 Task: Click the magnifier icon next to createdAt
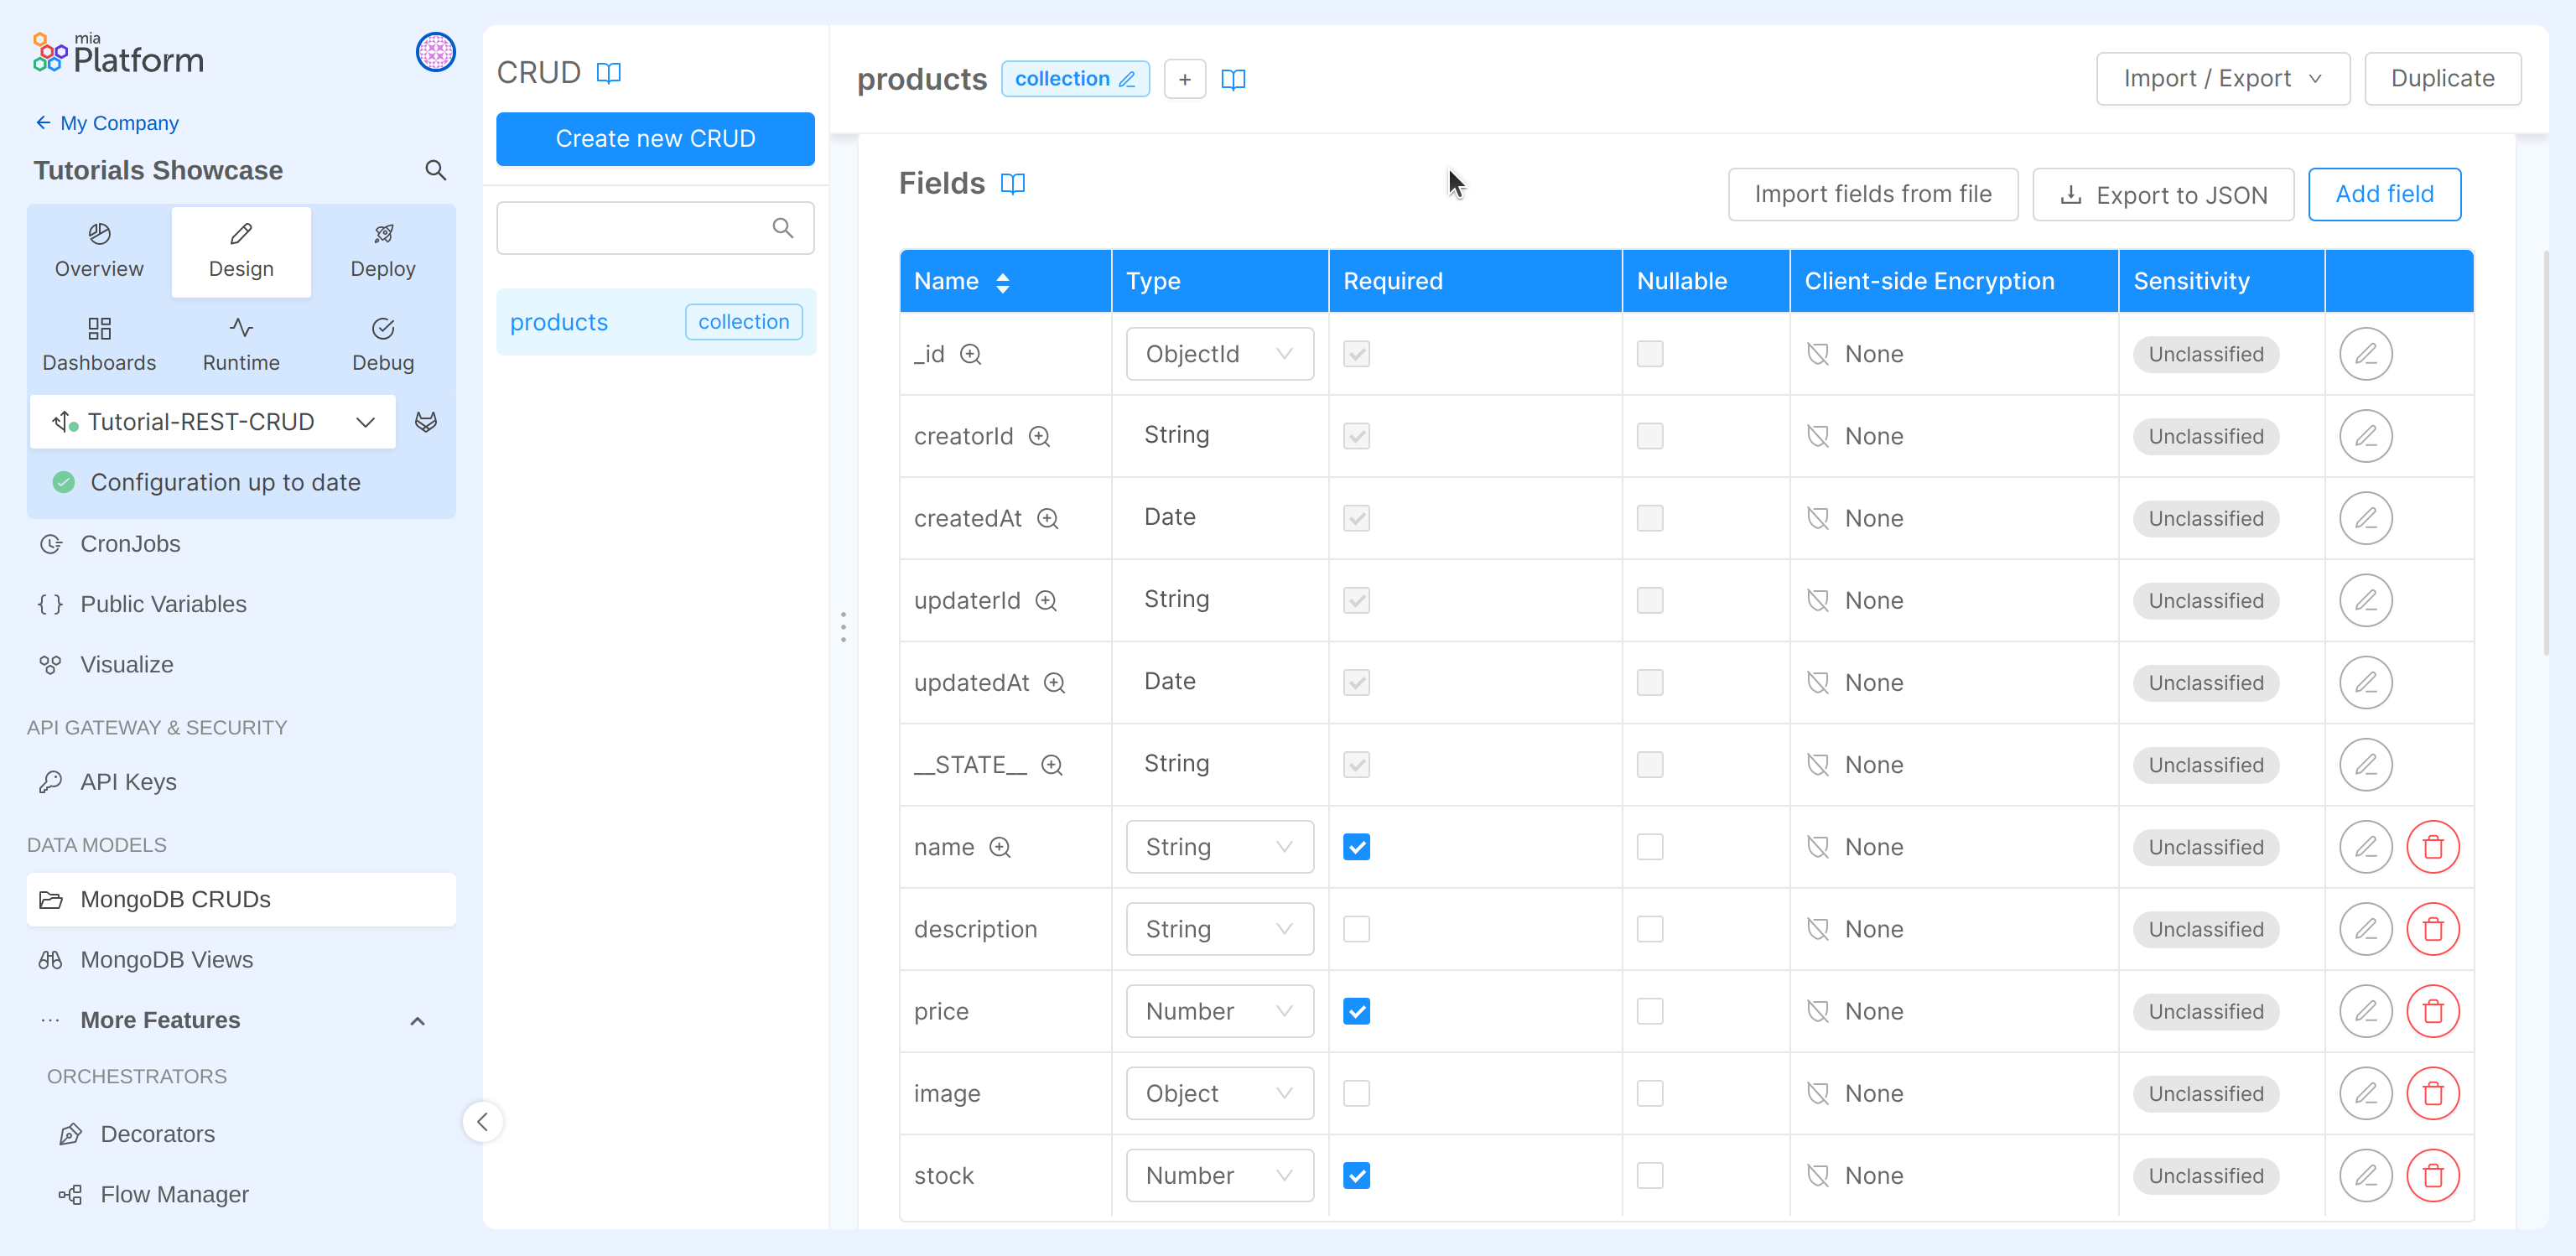[1047, 518]
